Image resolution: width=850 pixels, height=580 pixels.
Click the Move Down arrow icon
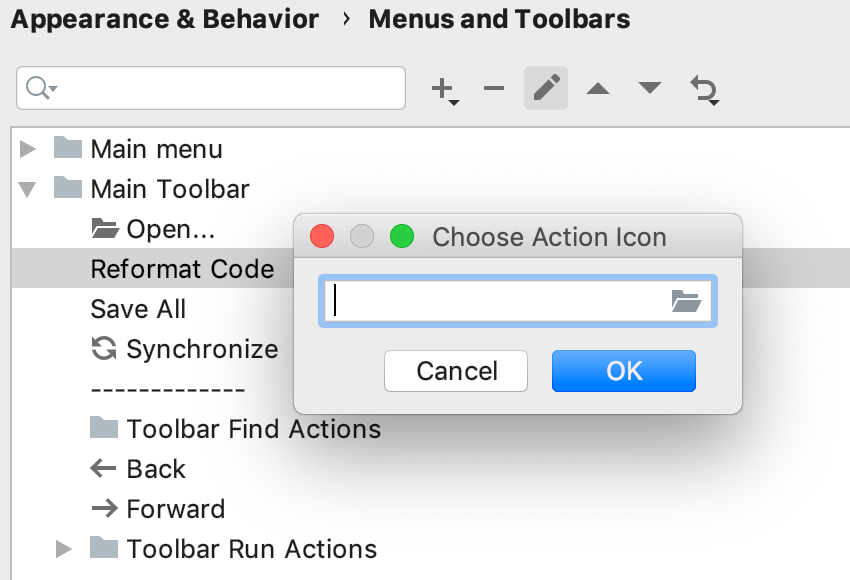click(649, 88)
